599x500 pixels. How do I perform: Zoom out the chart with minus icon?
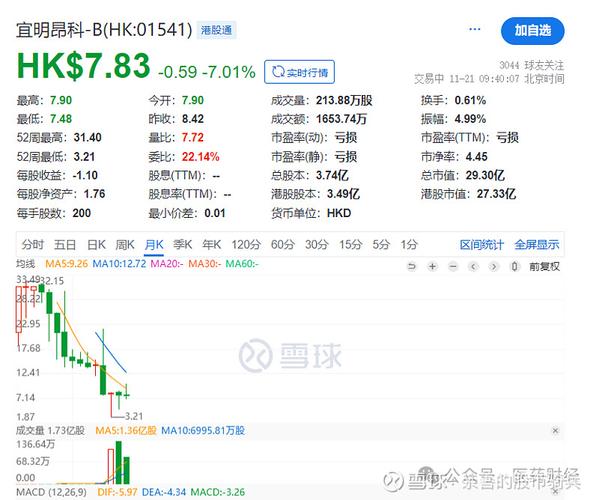point(453,266)
